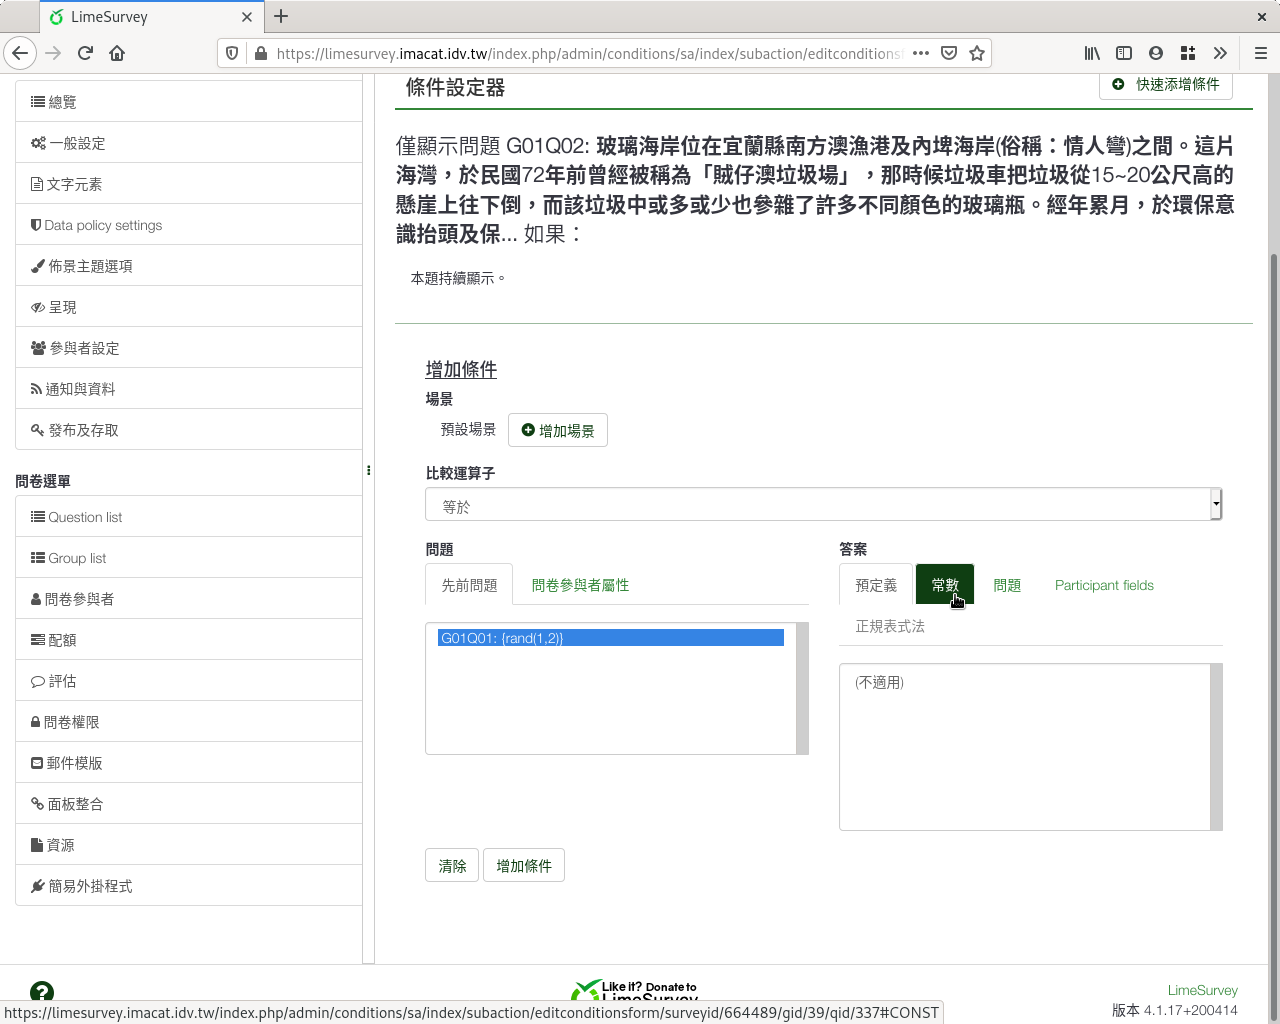Open Data policy settings sidebar item

pyautogui.click(x=189, y=225)
